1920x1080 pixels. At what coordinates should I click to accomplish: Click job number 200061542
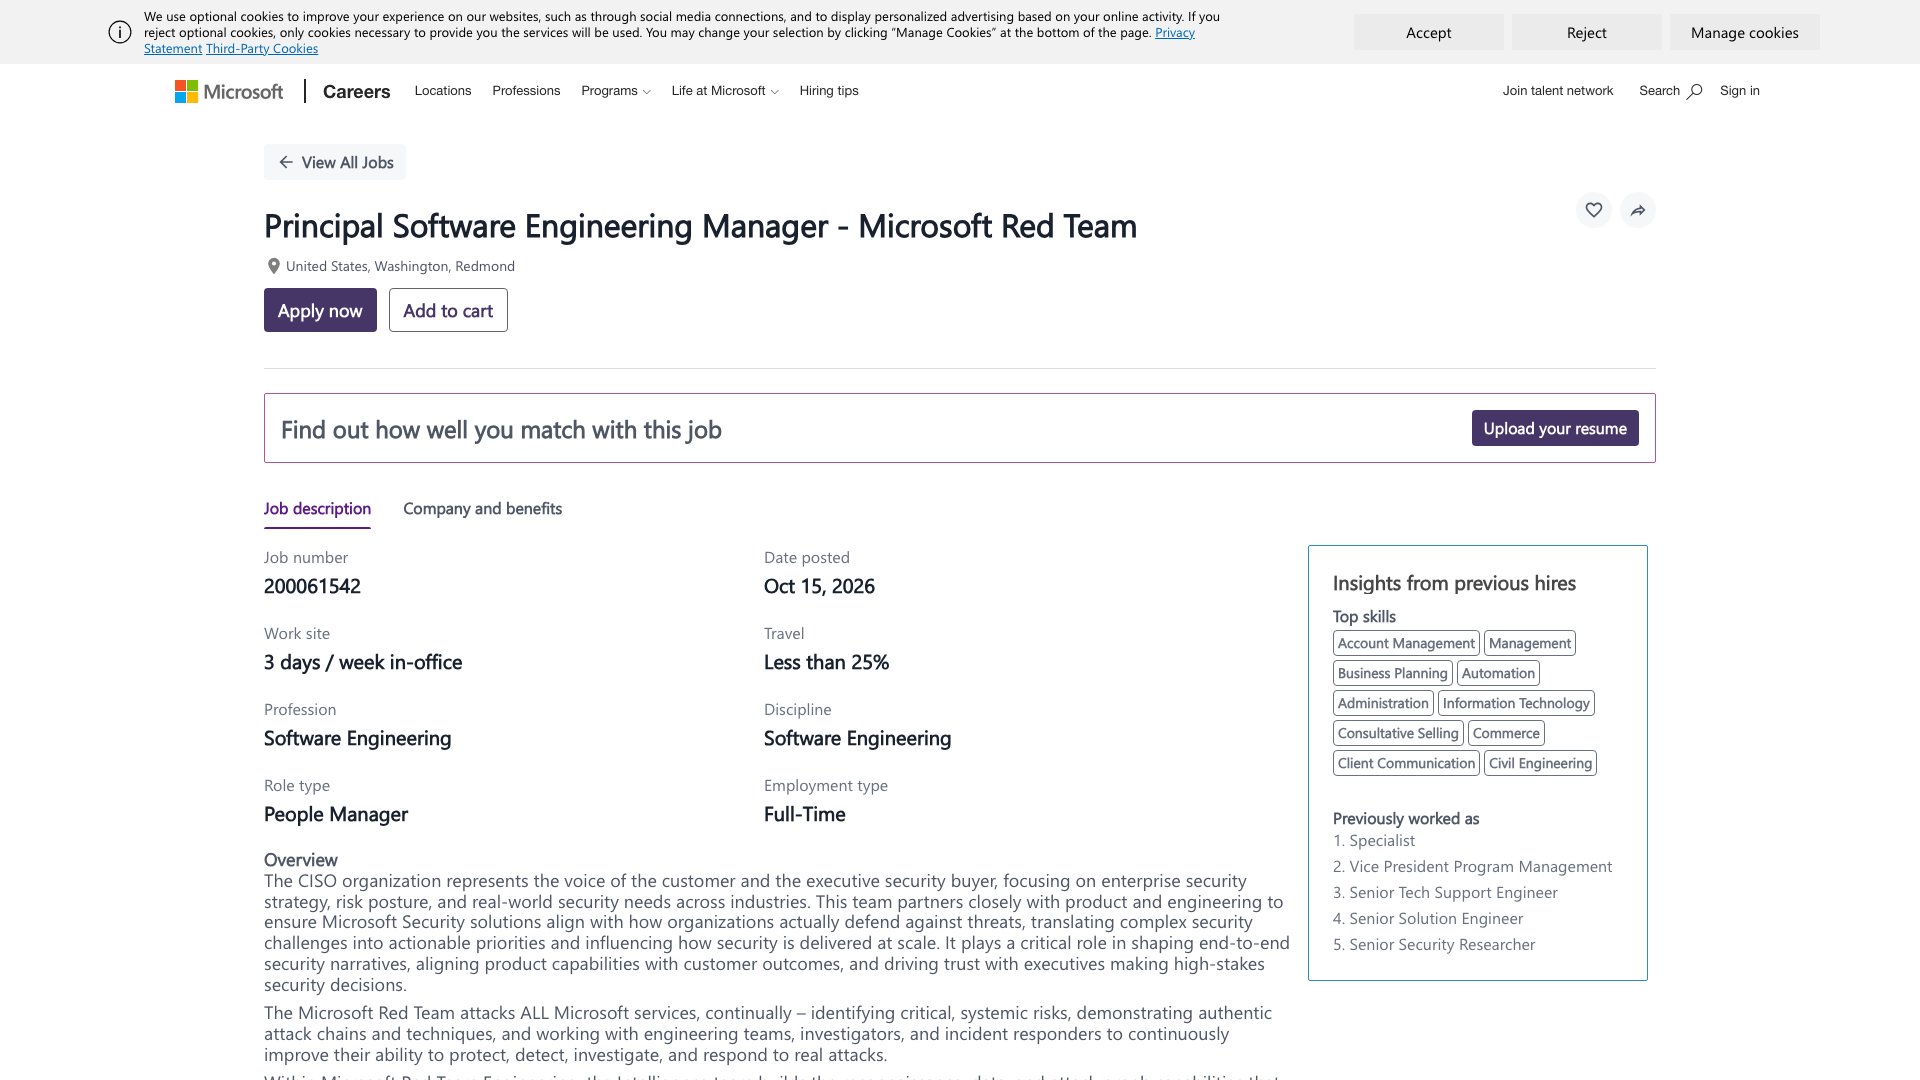312,586
